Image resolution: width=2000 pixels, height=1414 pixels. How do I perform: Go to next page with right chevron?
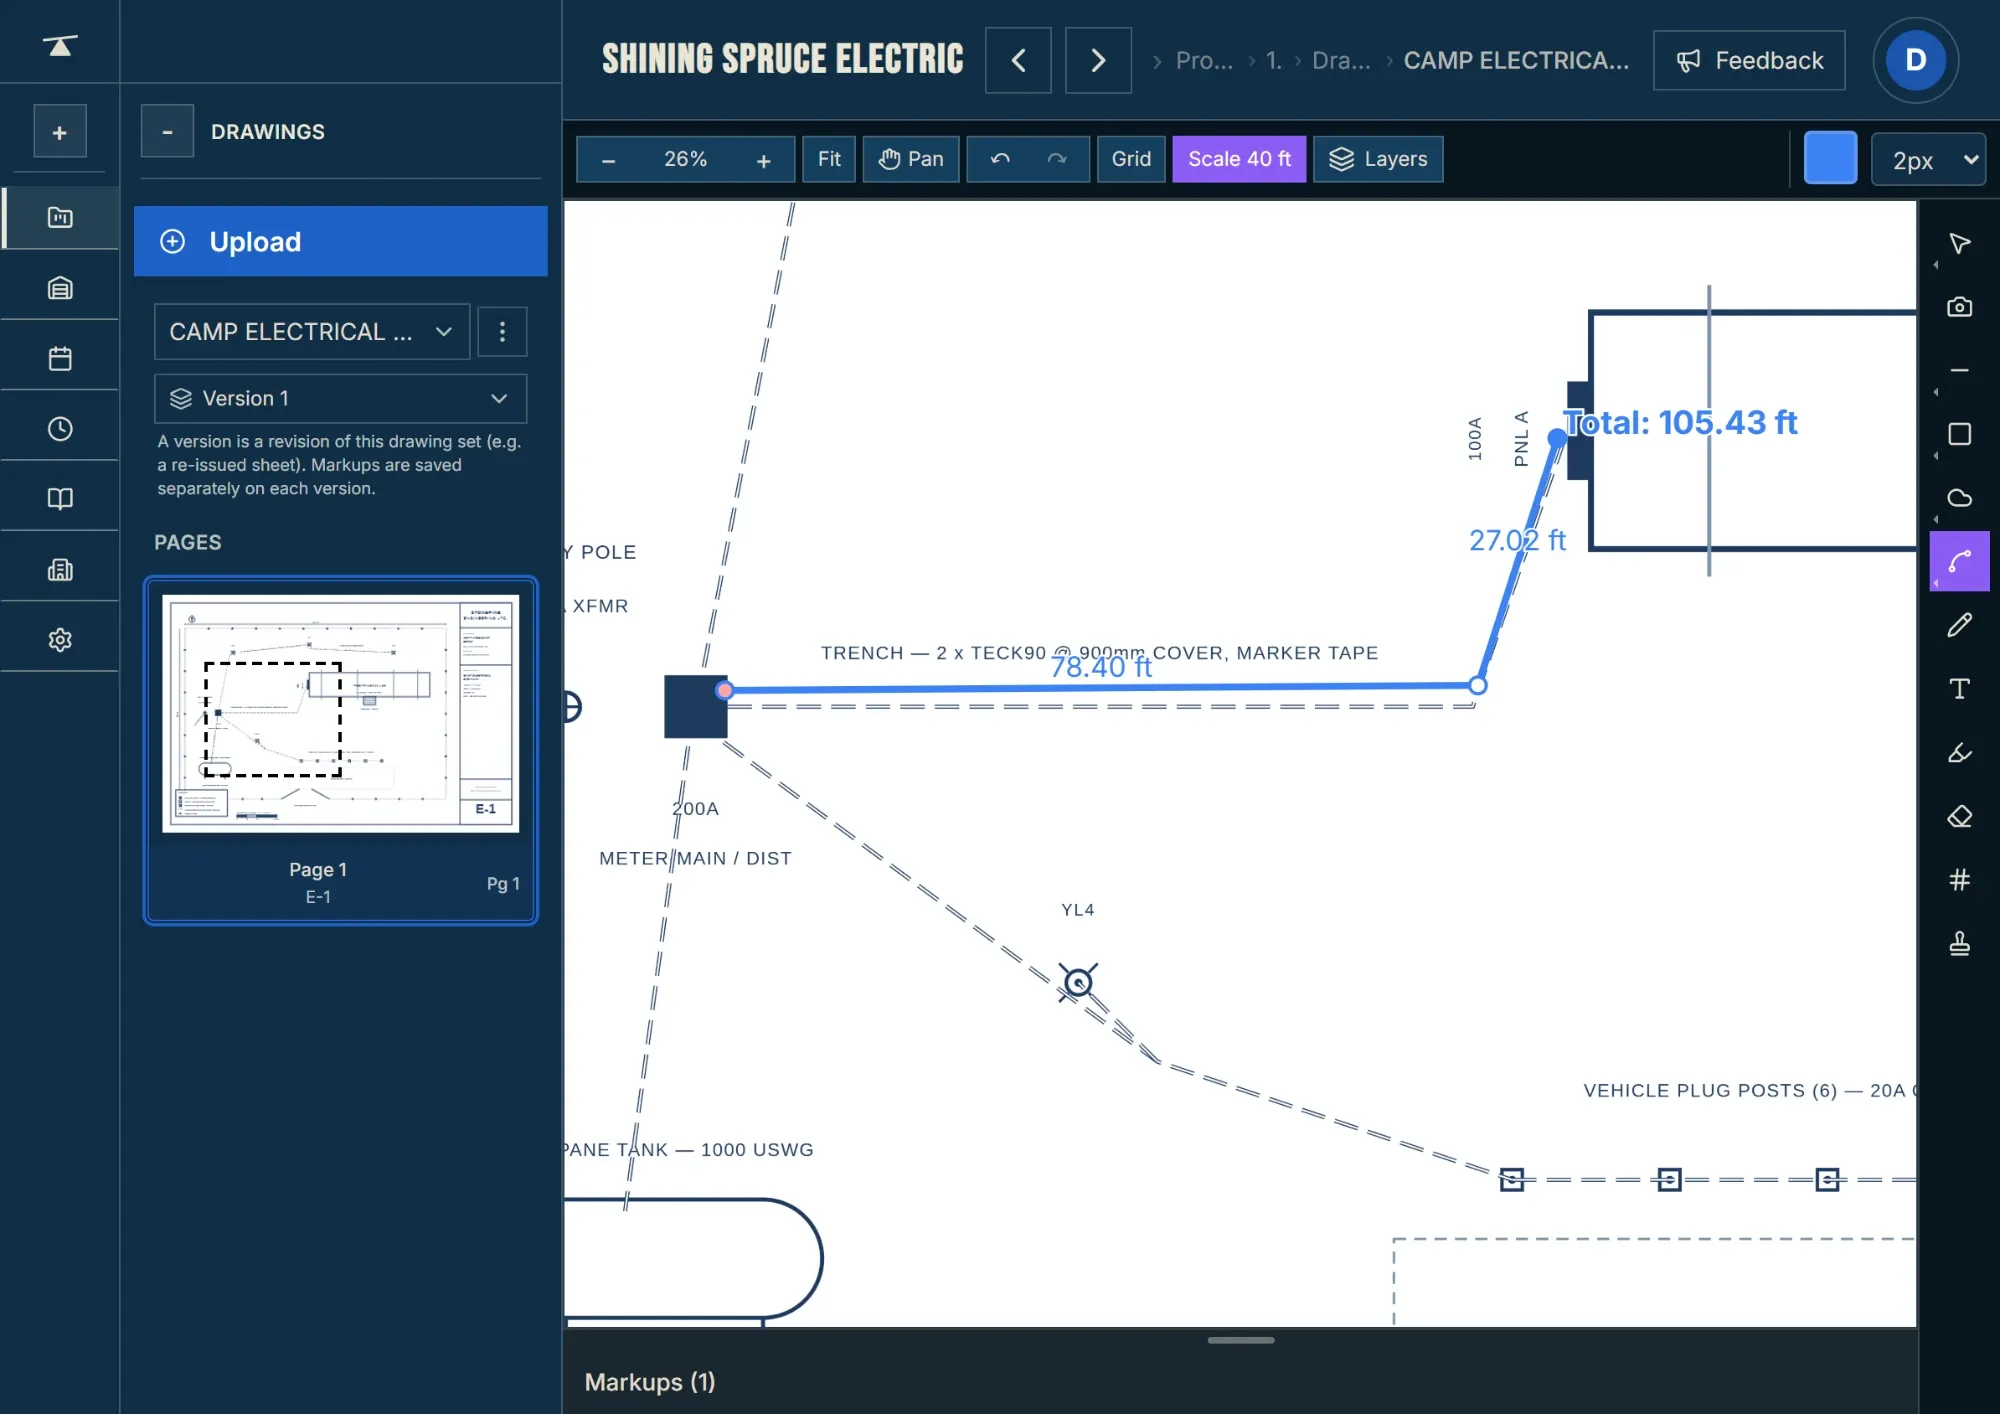(1098, 61)
